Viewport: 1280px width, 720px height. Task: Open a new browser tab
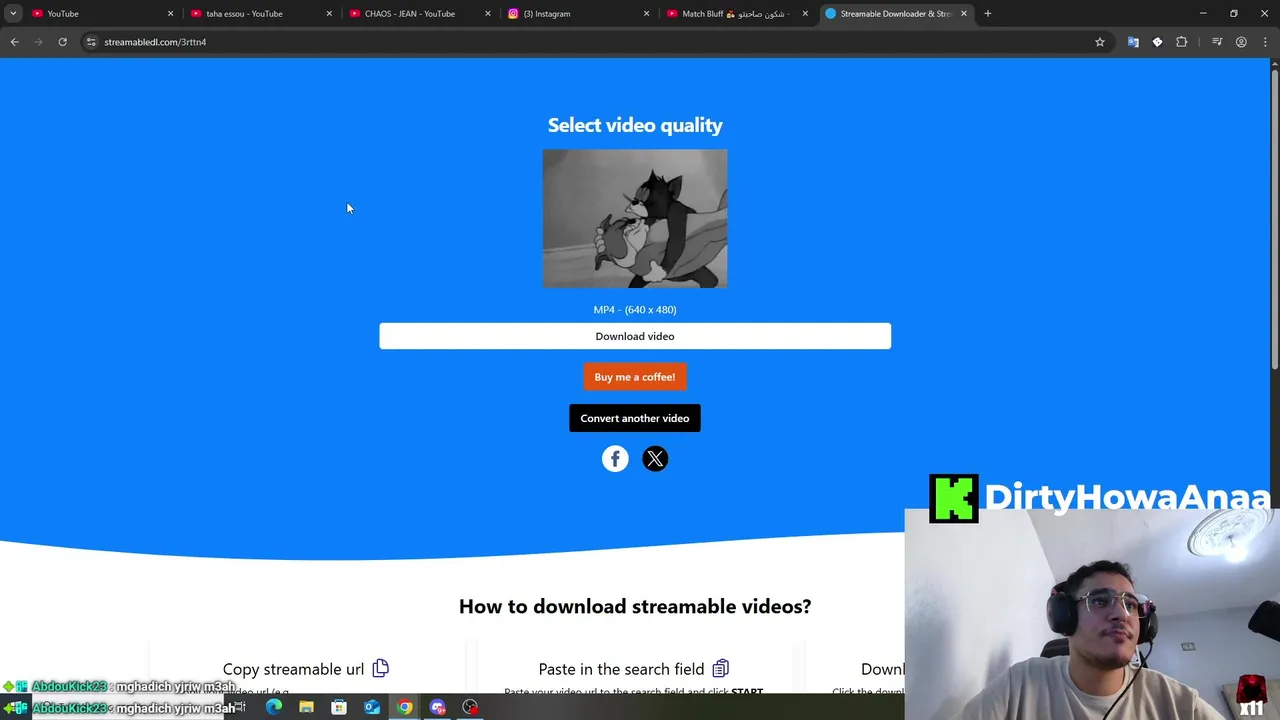click(988, 14)
